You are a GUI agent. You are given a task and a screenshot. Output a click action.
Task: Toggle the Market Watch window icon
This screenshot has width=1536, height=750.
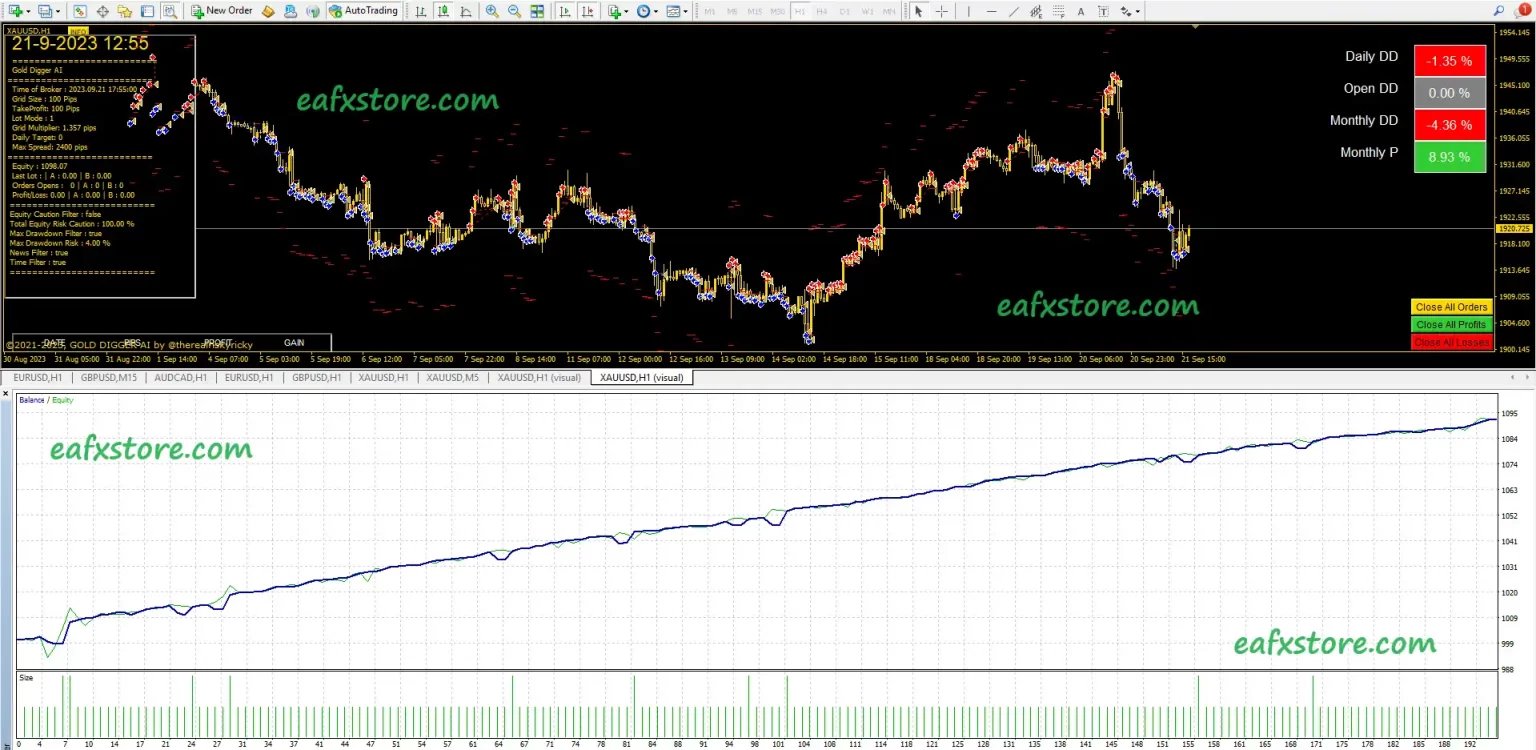point(79,11)
